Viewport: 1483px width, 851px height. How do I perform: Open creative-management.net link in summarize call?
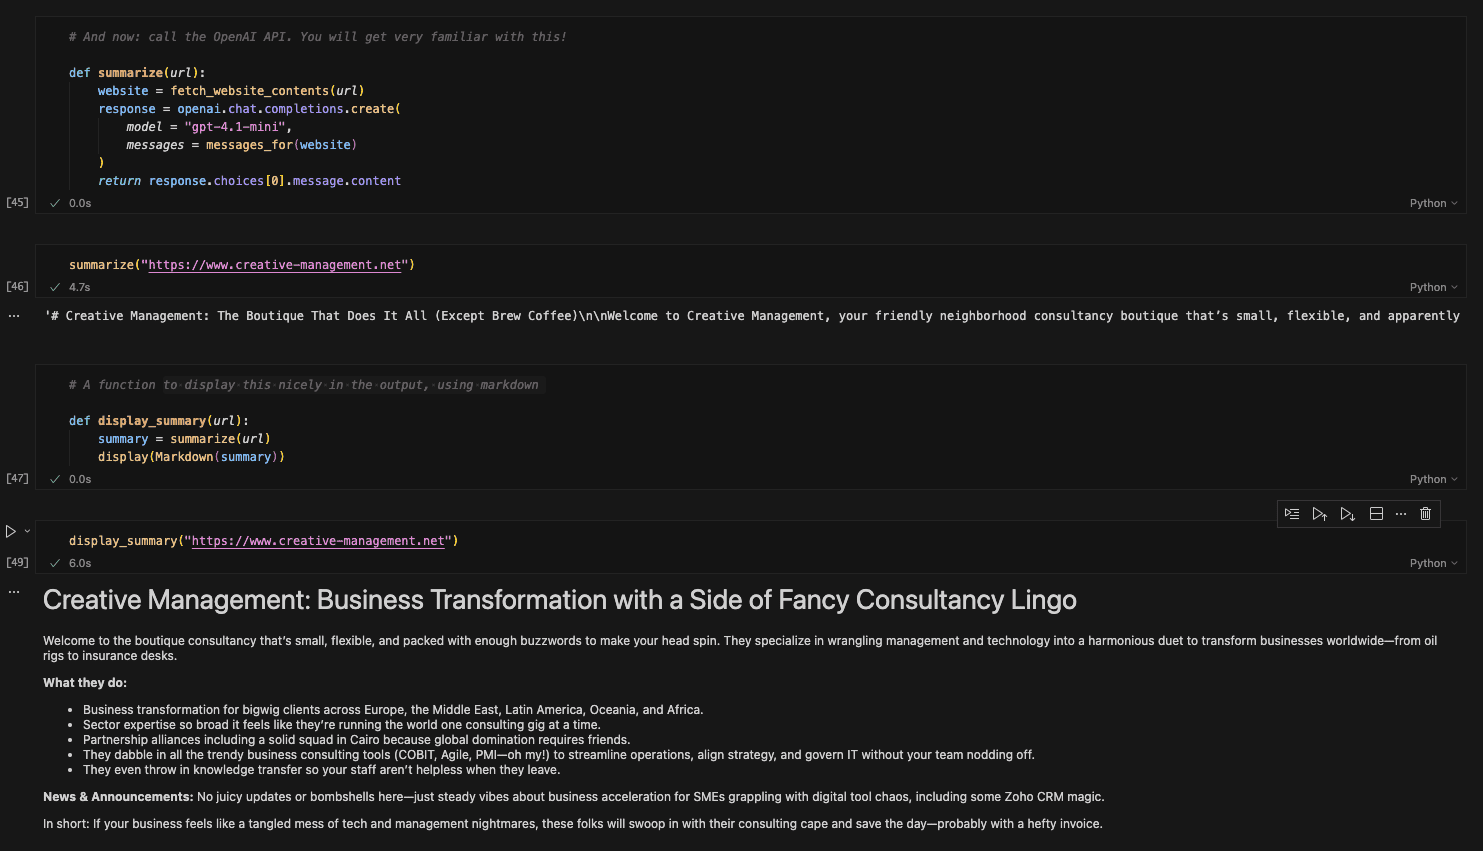pos(274,265)
